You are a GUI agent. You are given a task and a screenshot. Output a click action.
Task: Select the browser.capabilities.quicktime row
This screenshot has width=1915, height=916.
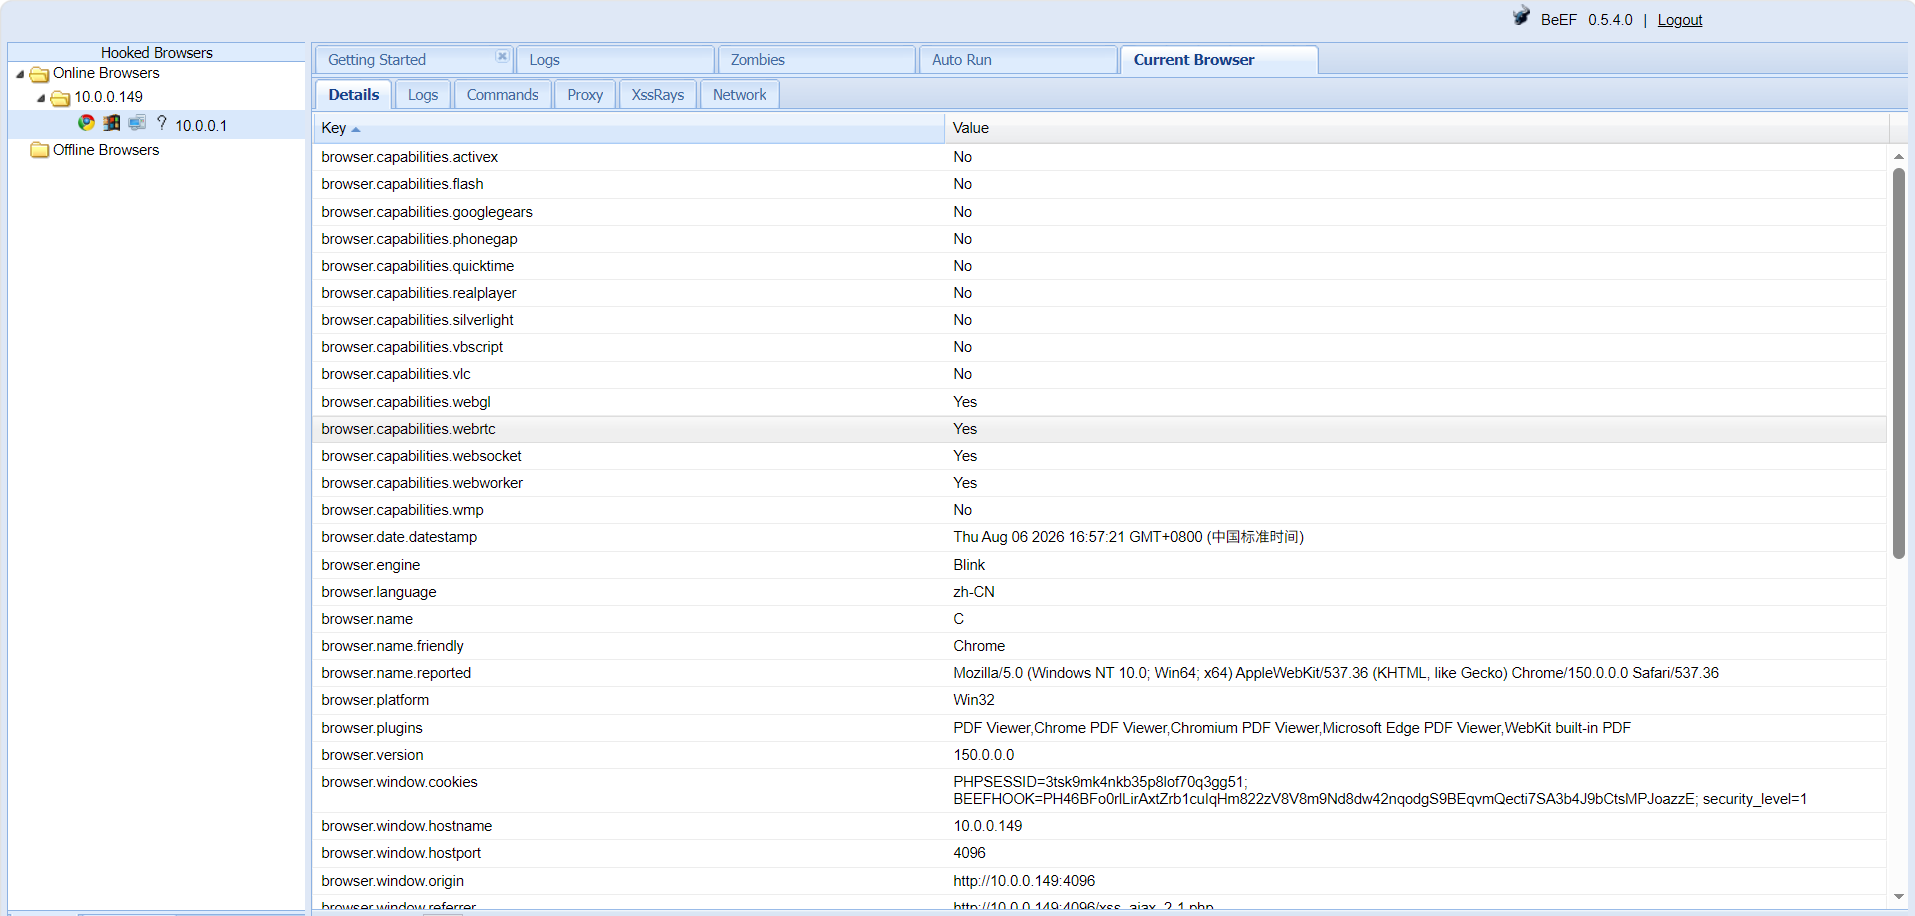point(1100,266)
